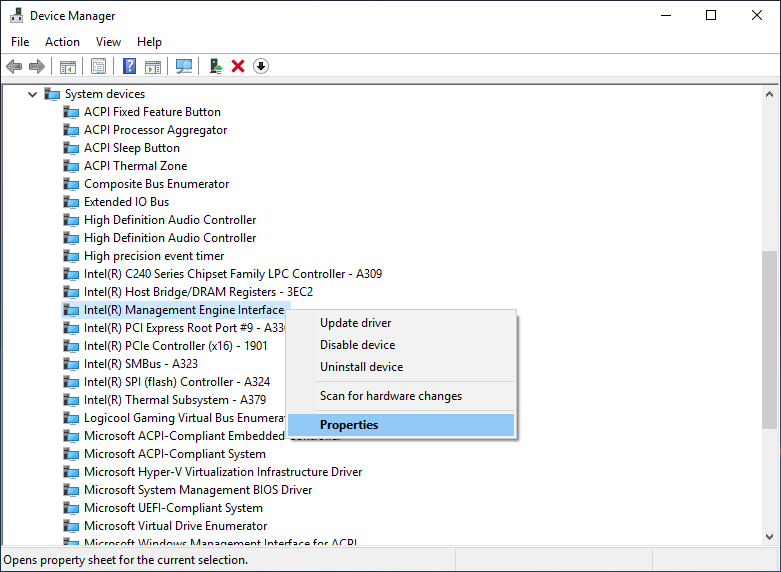Click the Forward arrow toolbar icon
Screen dimensions: 781x572
[37, 66]
